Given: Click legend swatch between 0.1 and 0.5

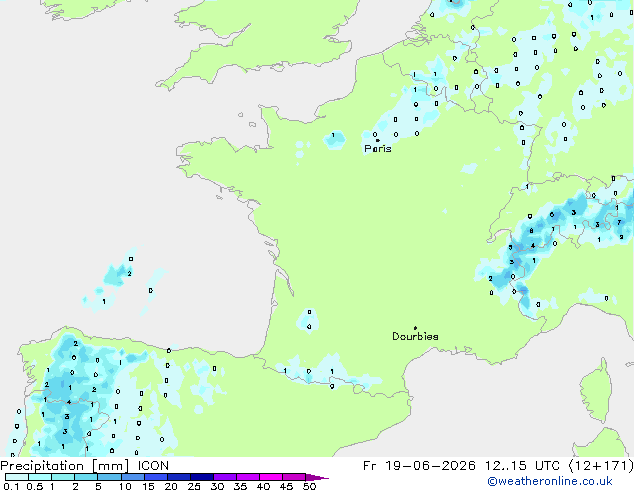Looking at the screenshot, I should point(17,477).
